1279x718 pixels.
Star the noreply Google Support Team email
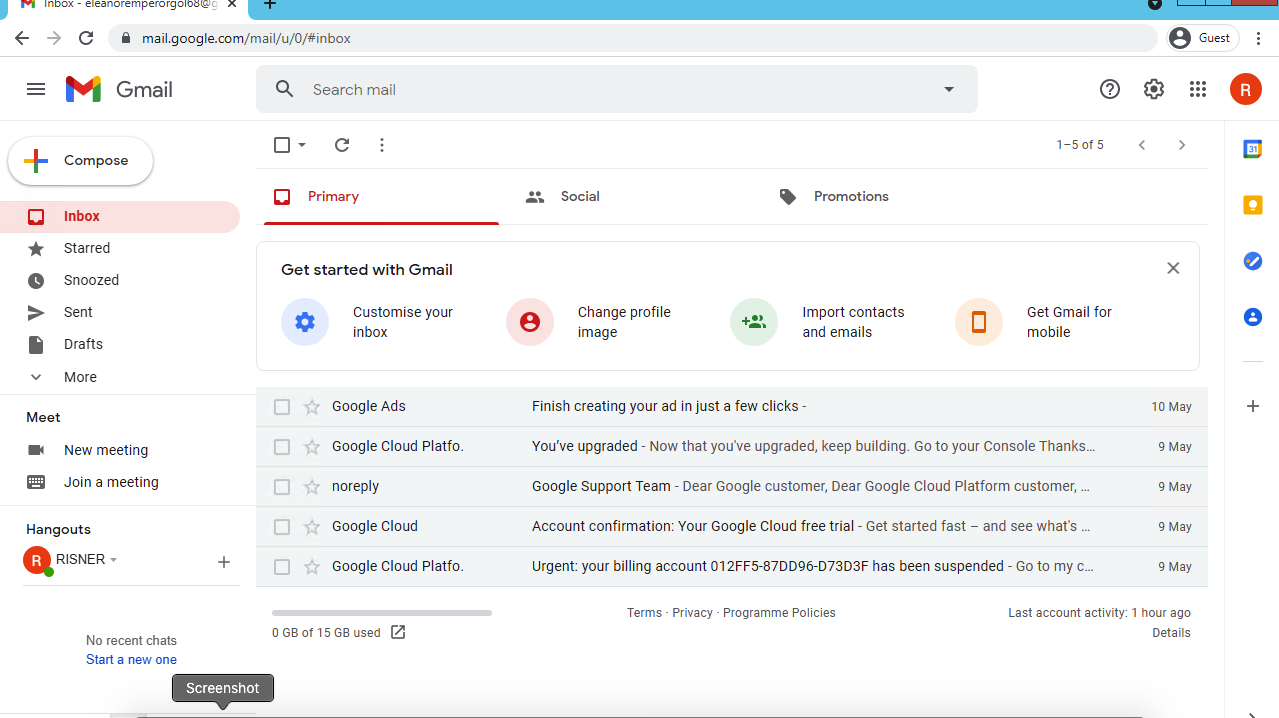(312, 487)
